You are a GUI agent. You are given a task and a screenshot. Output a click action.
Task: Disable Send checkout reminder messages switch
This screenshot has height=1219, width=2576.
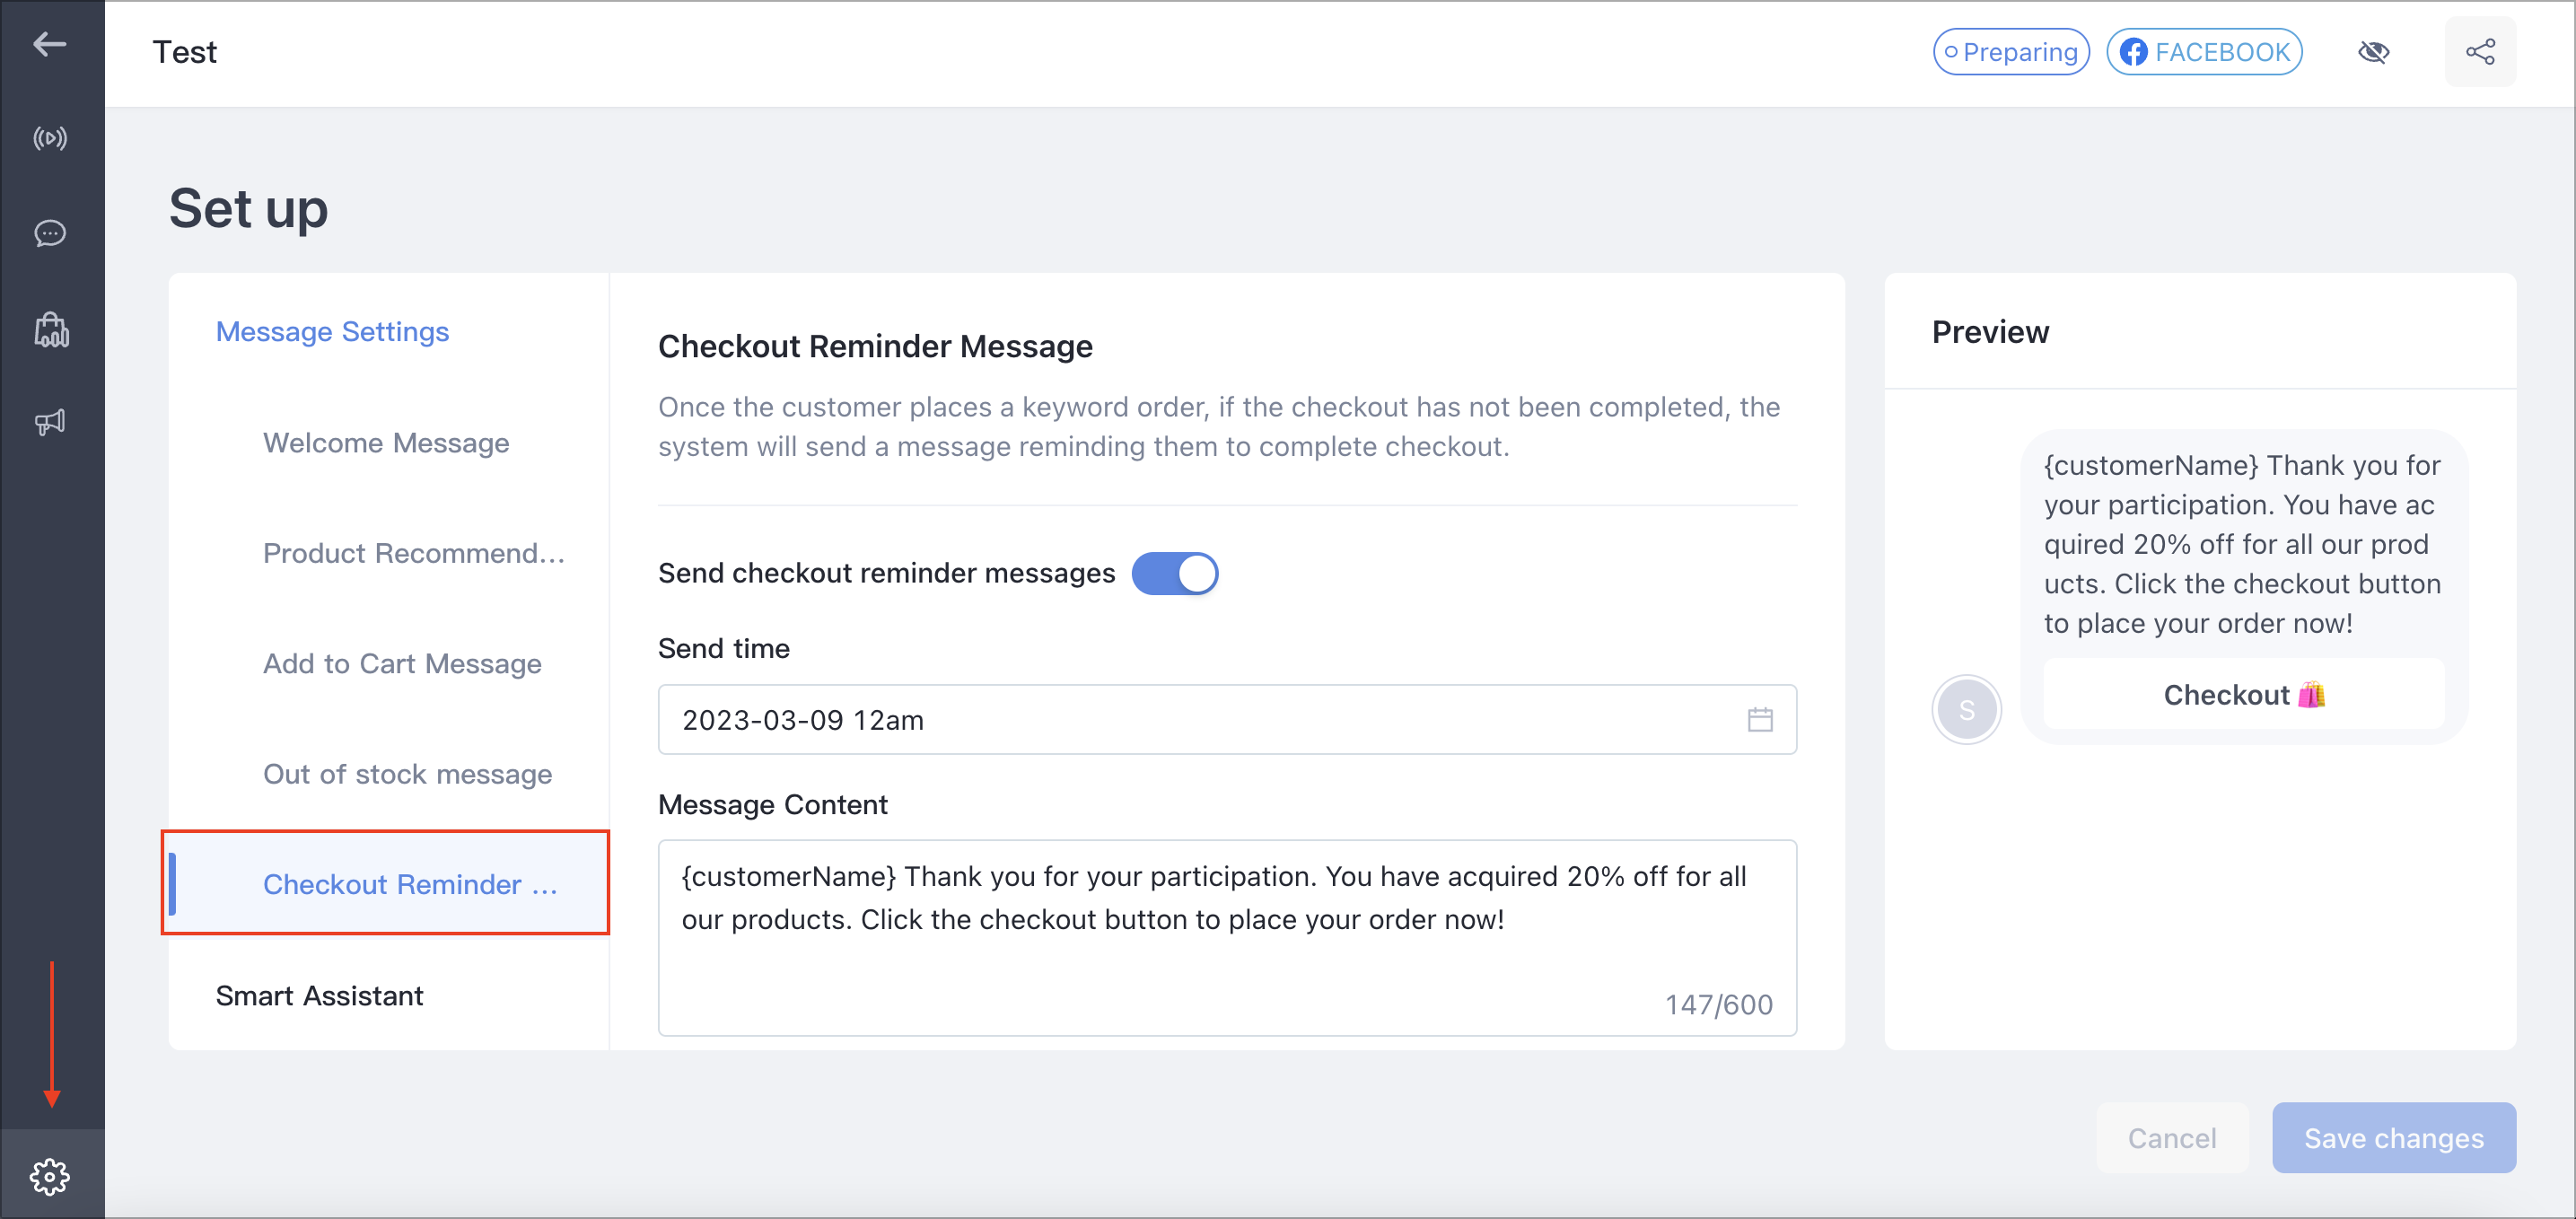tap(1174, 573)
